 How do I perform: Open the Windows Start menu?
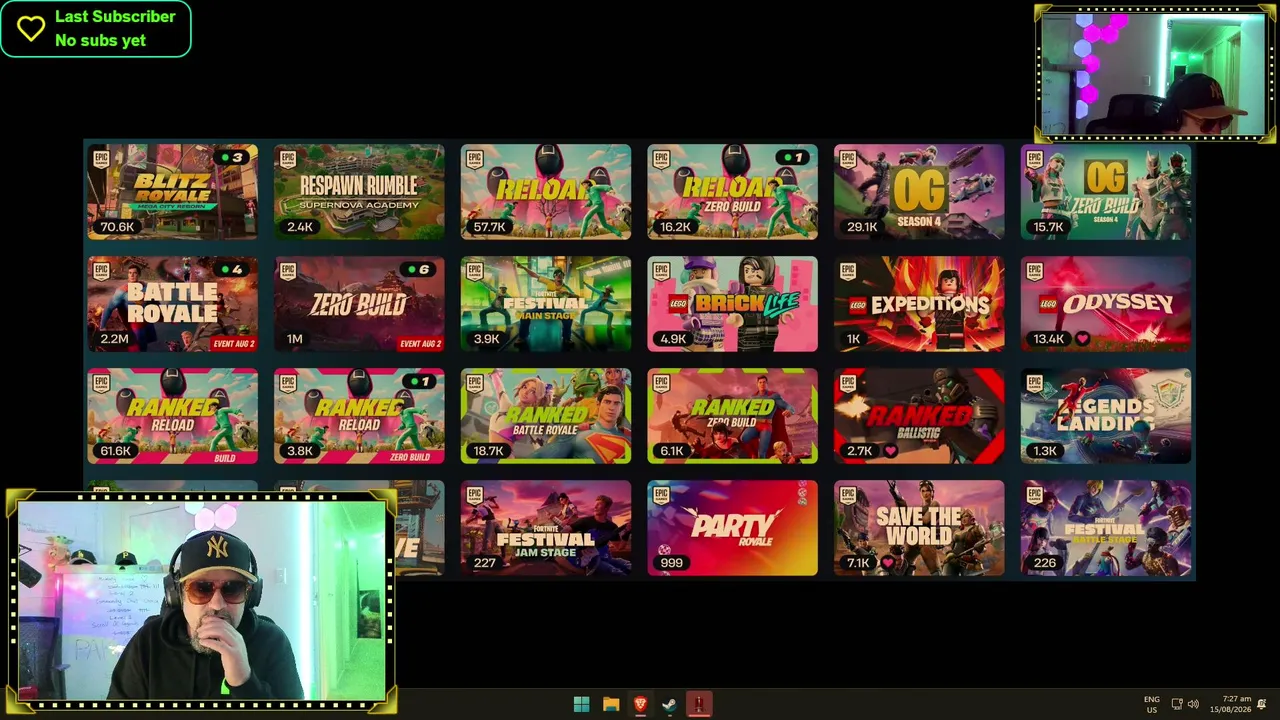click(581, 704)
